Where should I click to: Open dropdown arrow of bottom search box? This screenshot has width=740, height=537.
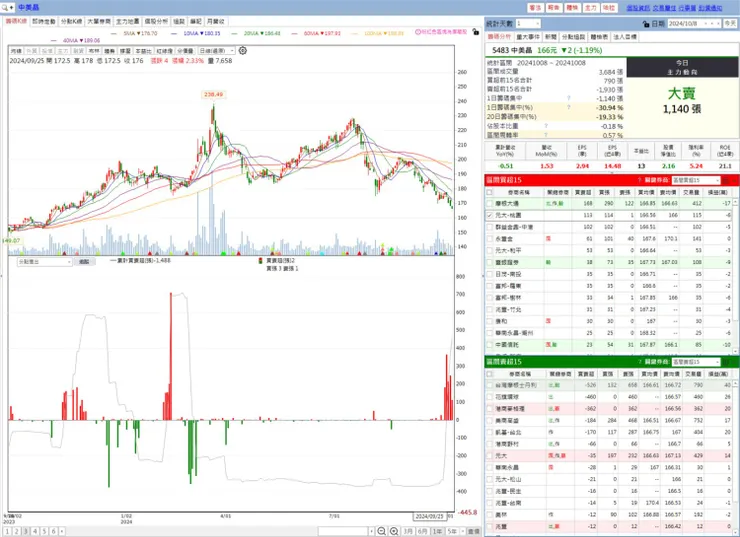click(x=372, y=531)
